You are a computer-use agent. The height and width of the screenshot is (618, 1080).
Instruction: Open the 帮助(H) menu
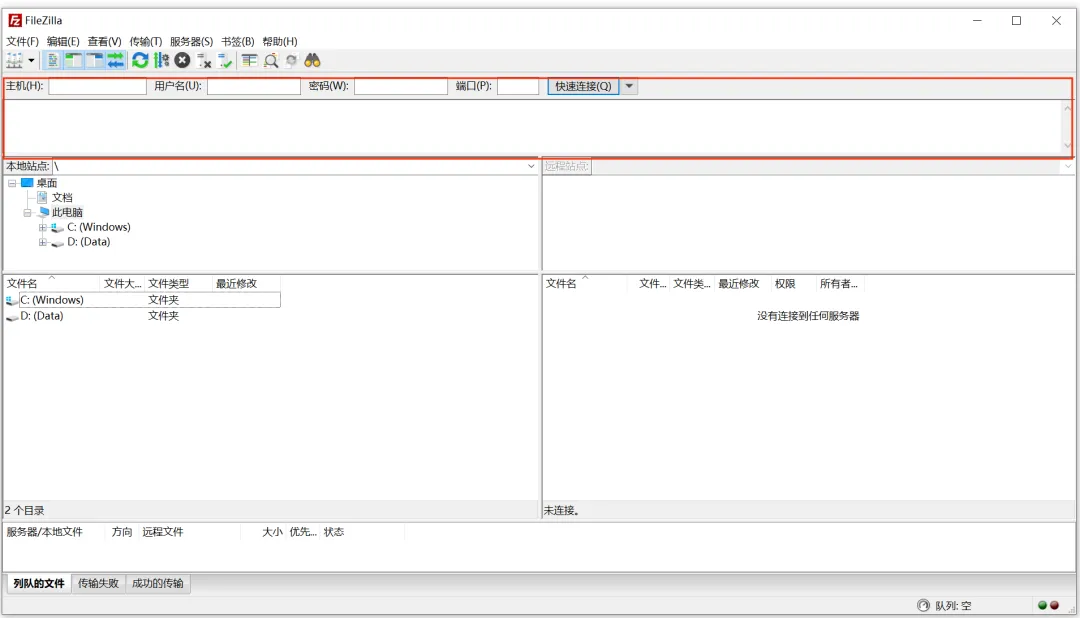pyautogui.click(x=280, y=41)
